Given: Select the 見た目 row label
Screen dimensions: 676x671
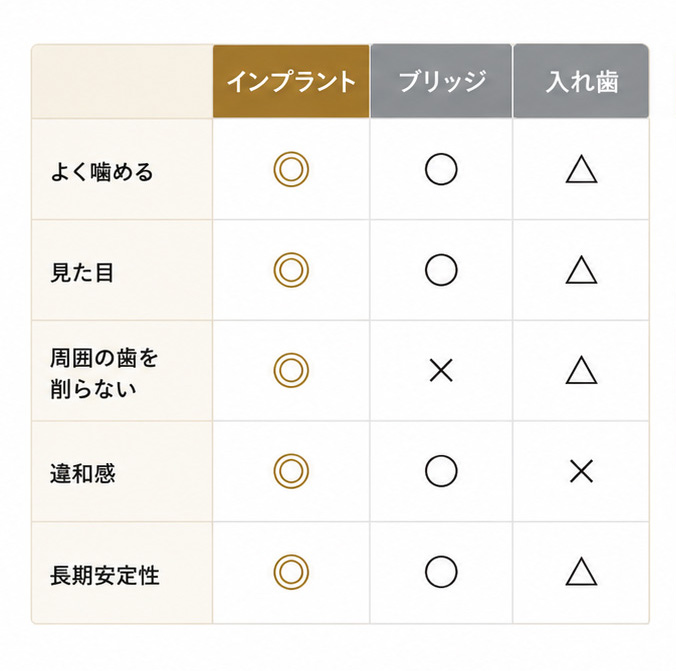Looking at the screenshot, I should click(82, 273).
